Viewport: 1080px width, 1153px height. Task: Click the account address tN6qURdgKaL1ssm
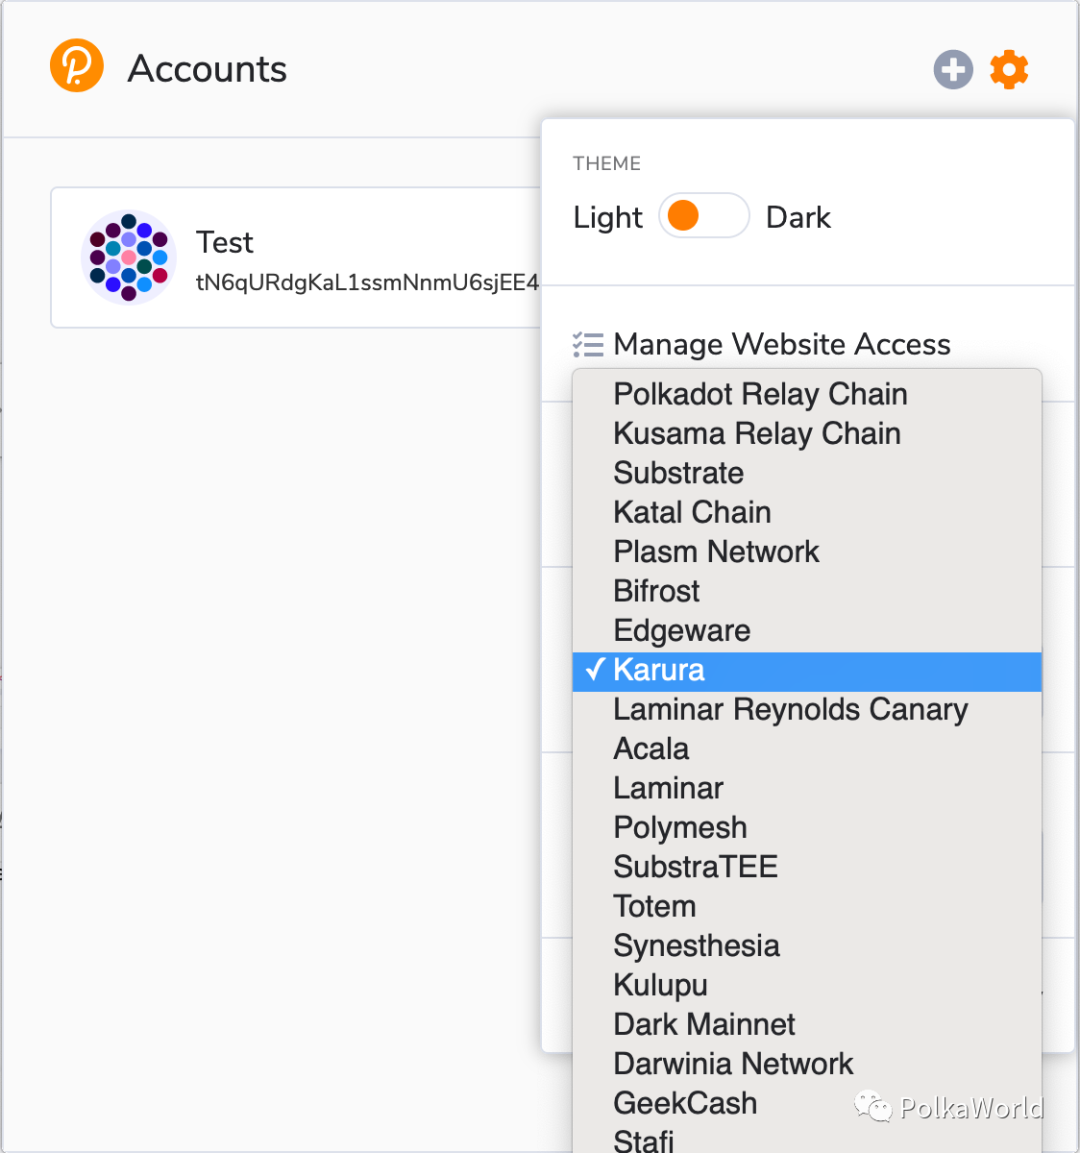click(367, 282)
